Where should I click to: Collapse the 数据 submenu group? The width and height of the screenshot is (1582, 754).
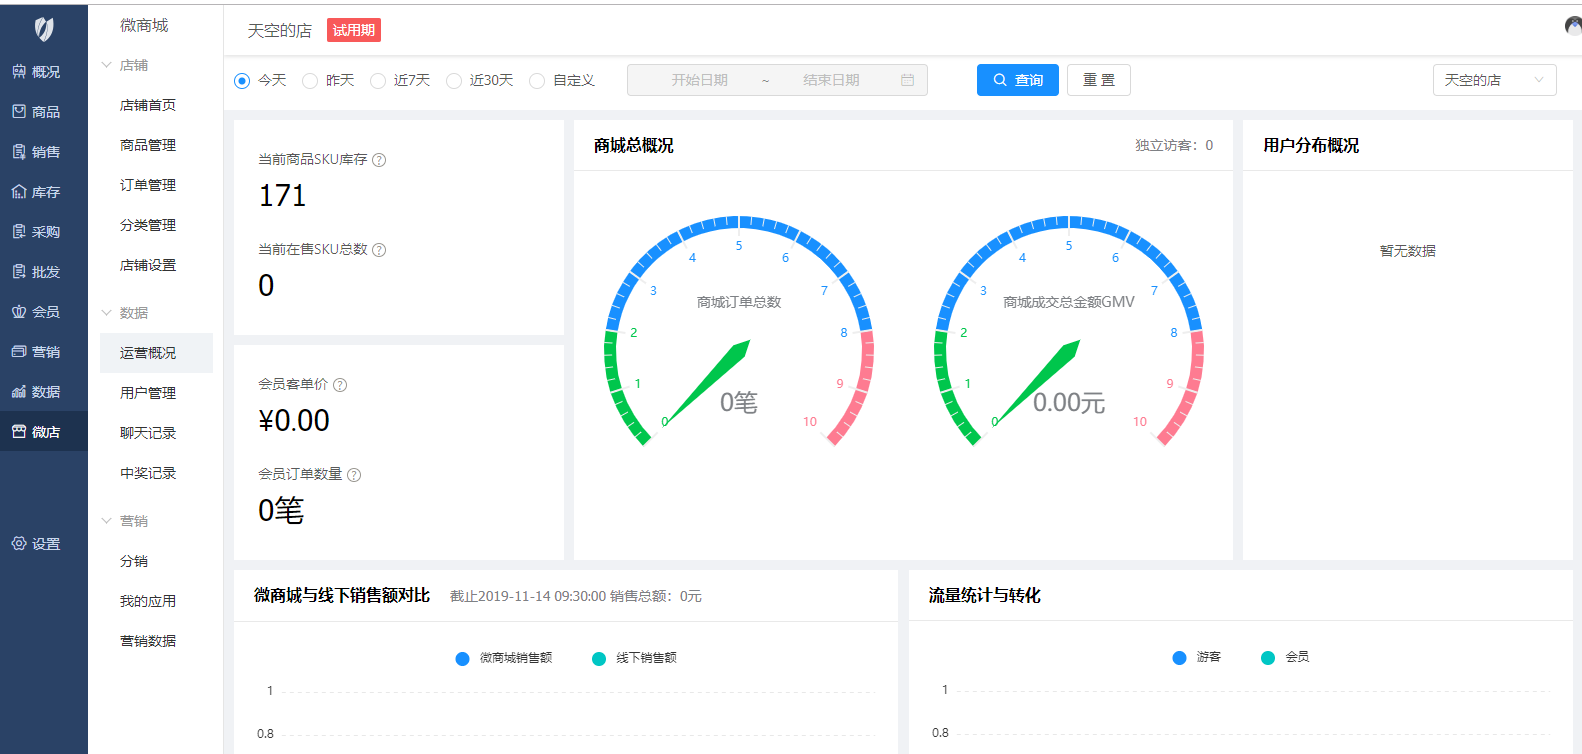[107, 313]
